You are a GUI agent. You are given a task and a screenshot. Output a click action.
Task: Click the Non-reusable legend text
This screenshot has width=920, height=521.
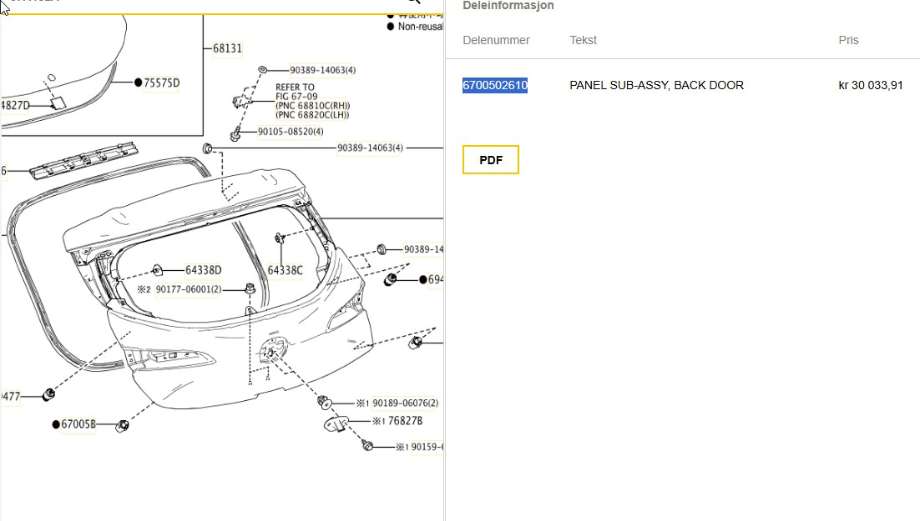coord(420,26)
